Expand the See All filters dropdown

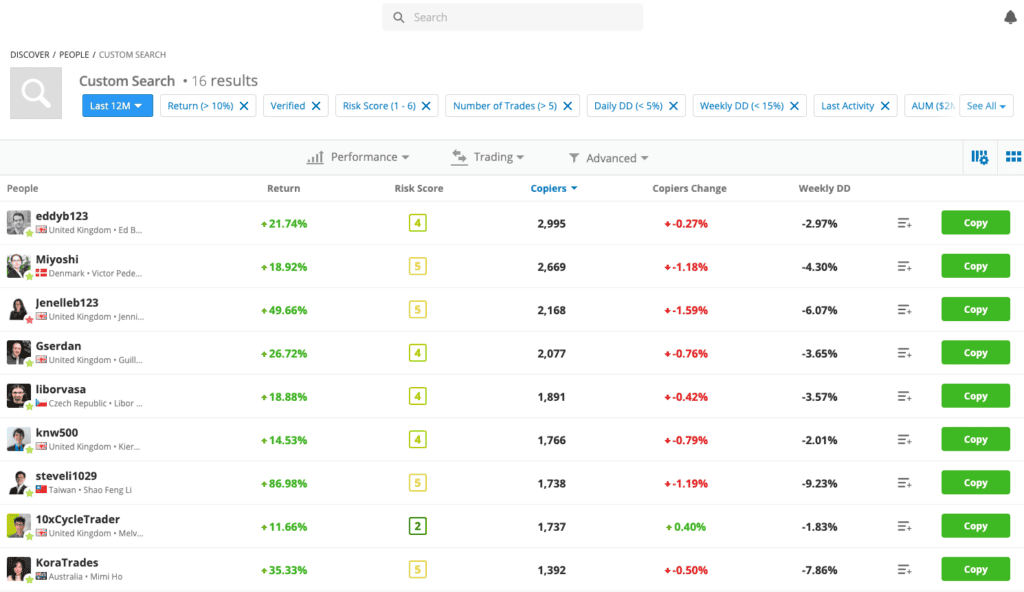[986, 106]
